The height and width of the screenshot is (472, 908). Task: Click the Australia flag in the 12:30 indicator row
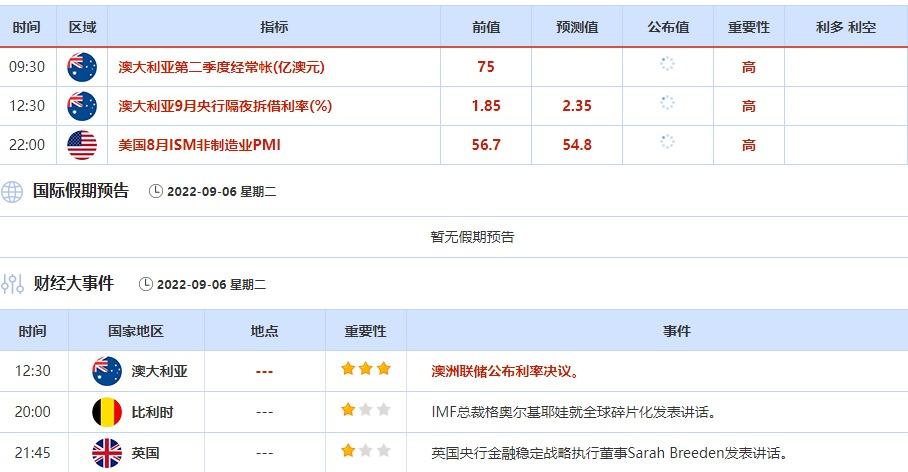(x=82, y=105)
